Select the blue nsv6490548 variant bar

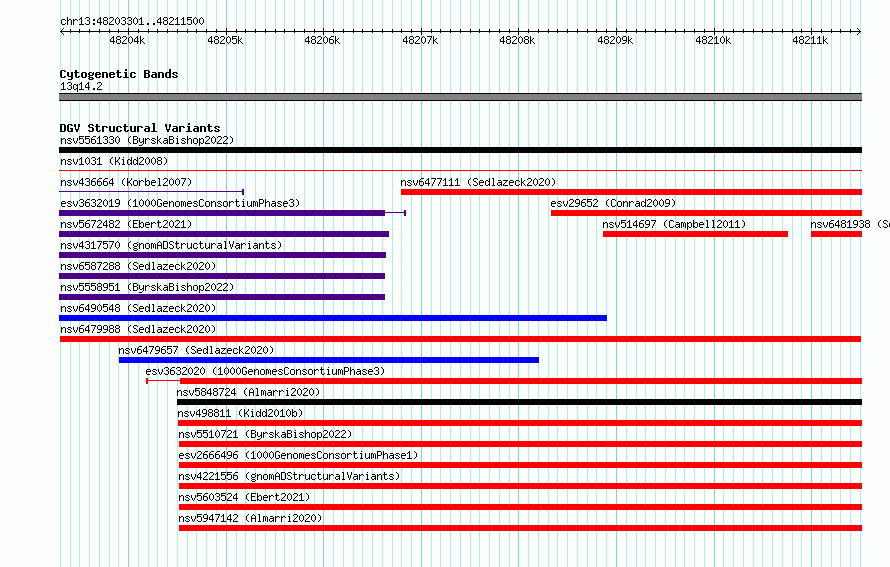click(x=333, y=318)
